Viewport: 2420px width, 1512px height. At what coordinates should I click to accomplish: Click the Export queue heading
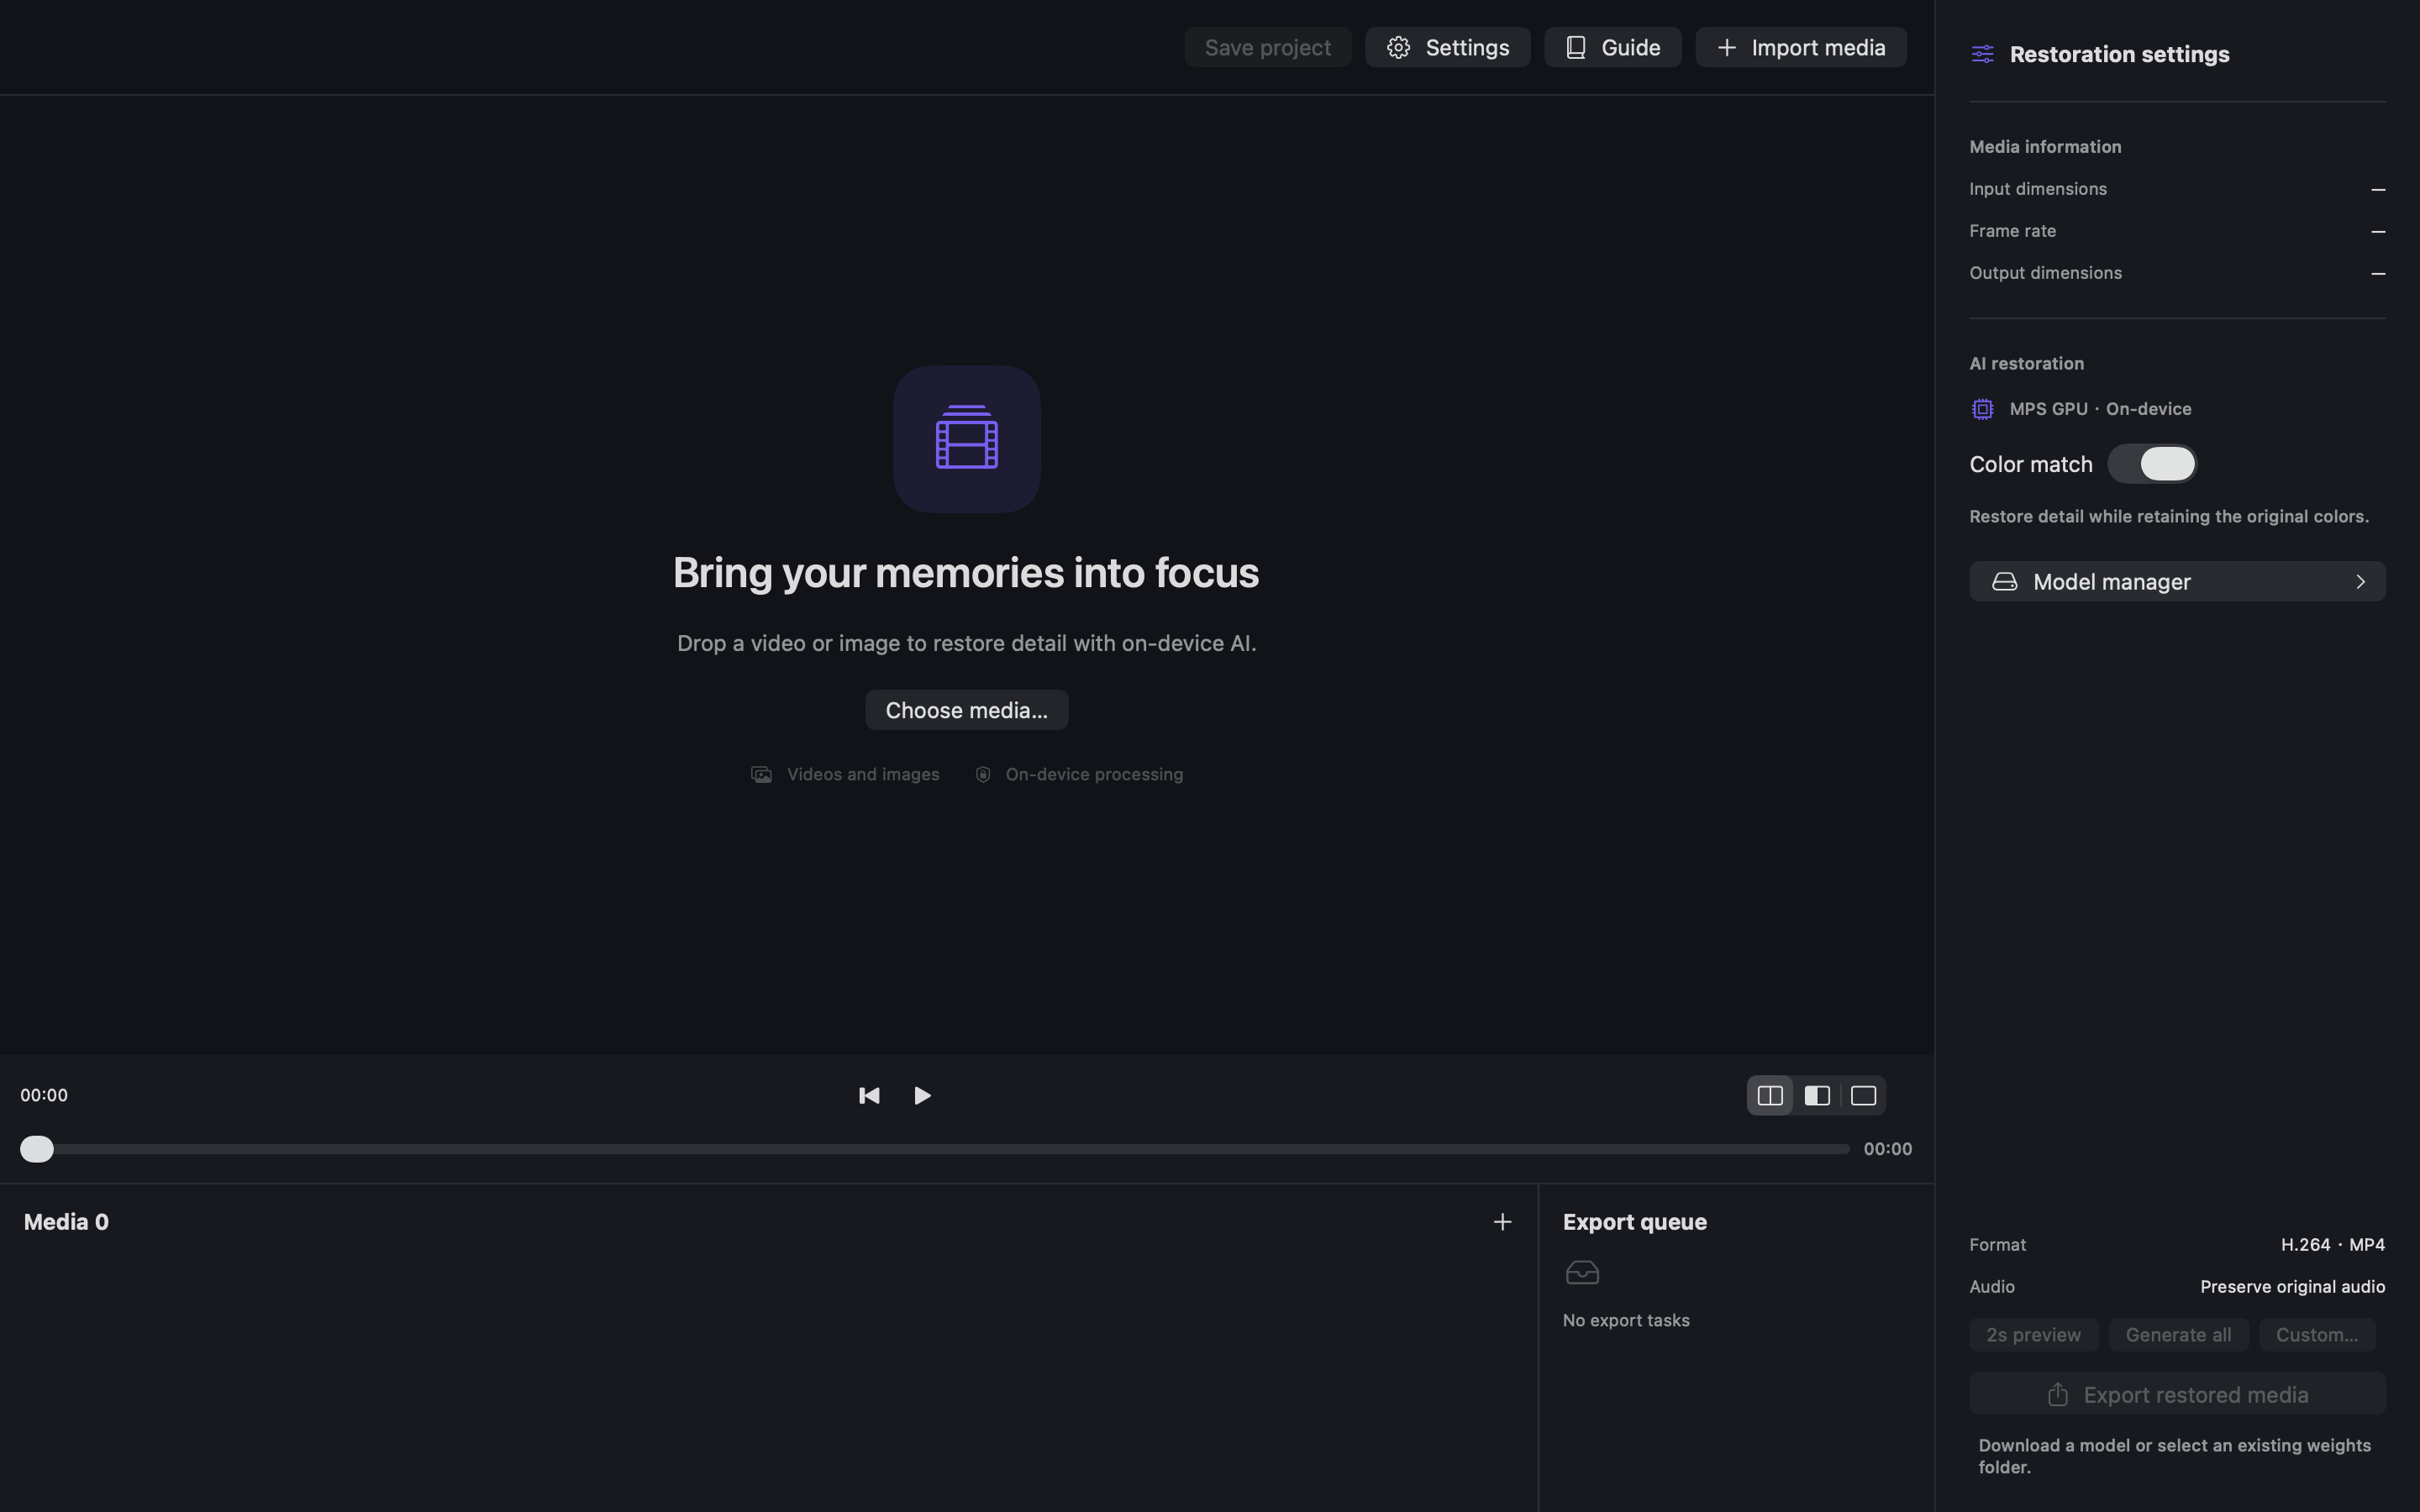point(1634,1222)
